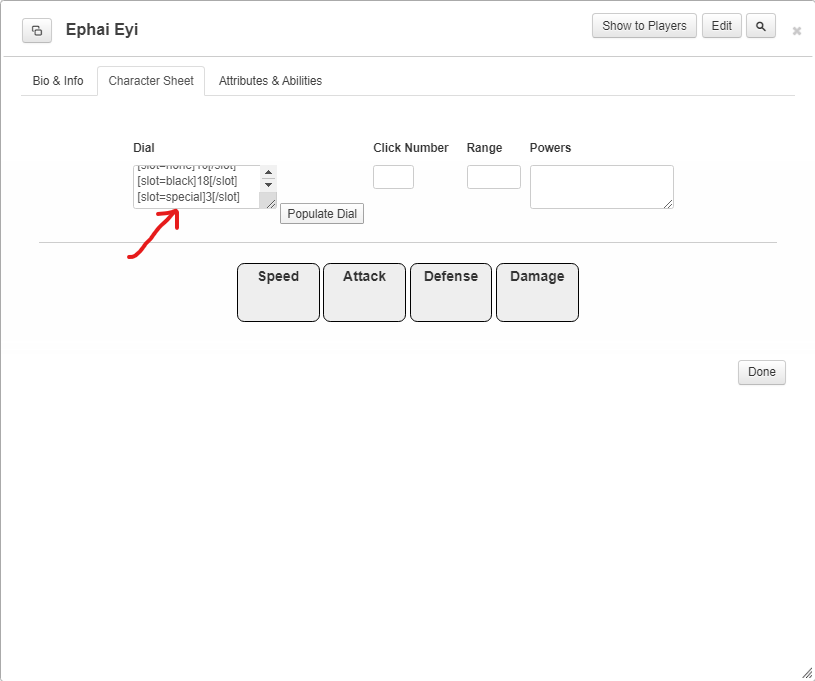
Task: Click the Range field label
Action: 484,148
